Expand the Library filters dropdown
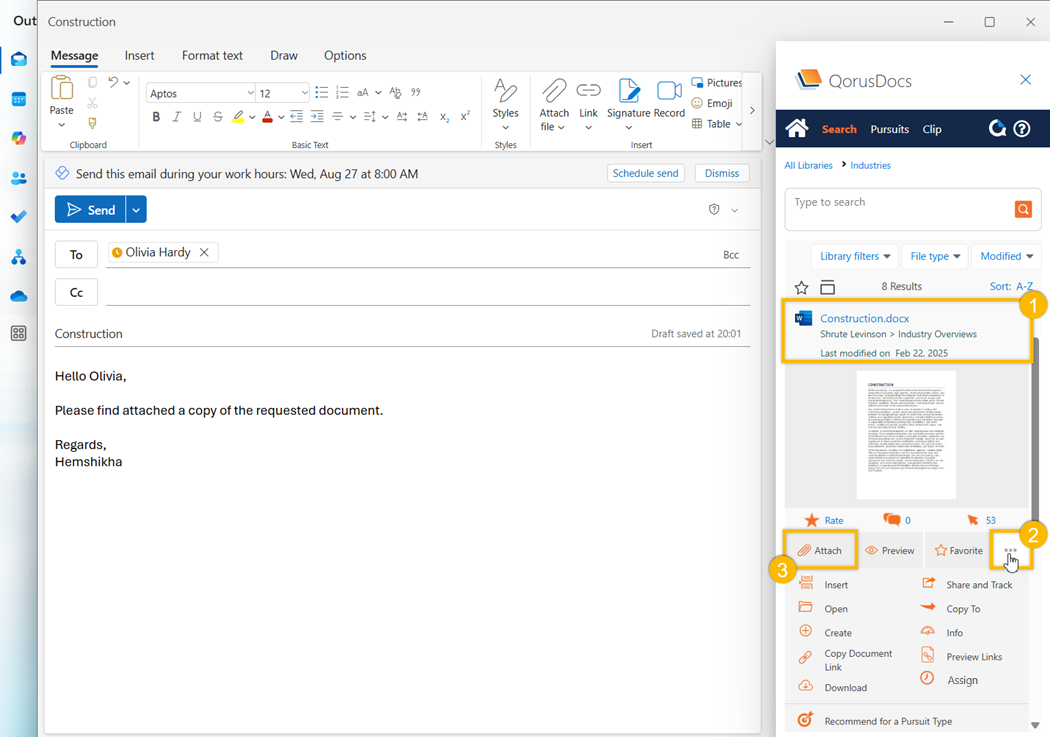The image size is (1050, 737). (x=855, y=256)
